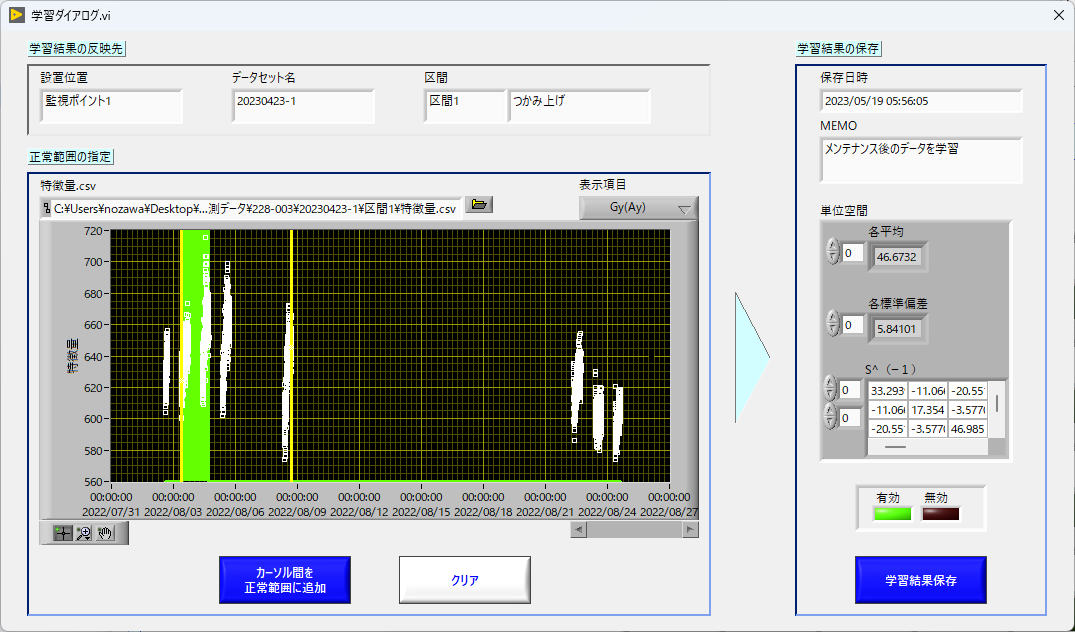Screen dimensions: 1075x632
Task: Click the path type icon left of file path
Action: [46, 208]
